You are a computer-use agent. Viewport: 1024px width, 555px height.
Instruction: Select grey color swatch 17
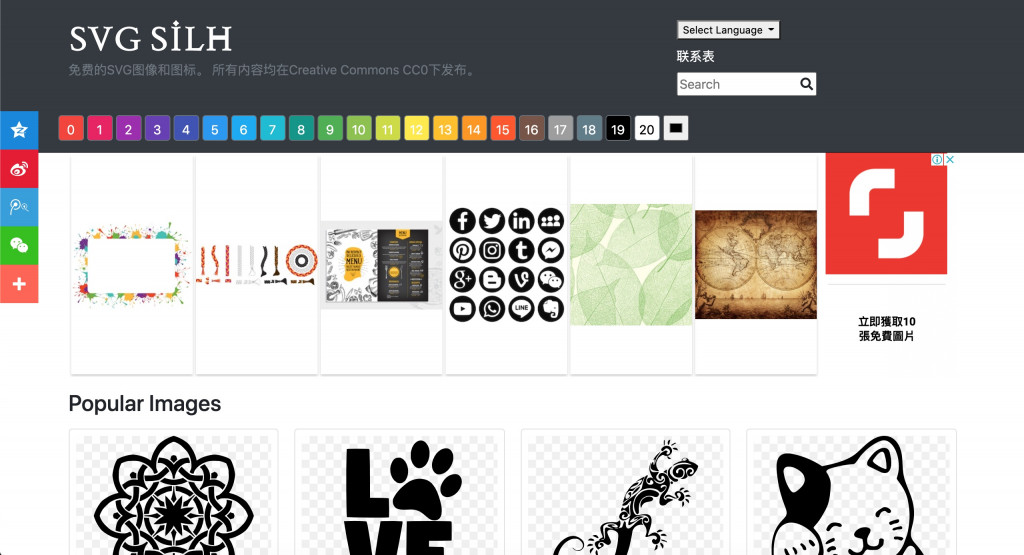coord(560,129)
